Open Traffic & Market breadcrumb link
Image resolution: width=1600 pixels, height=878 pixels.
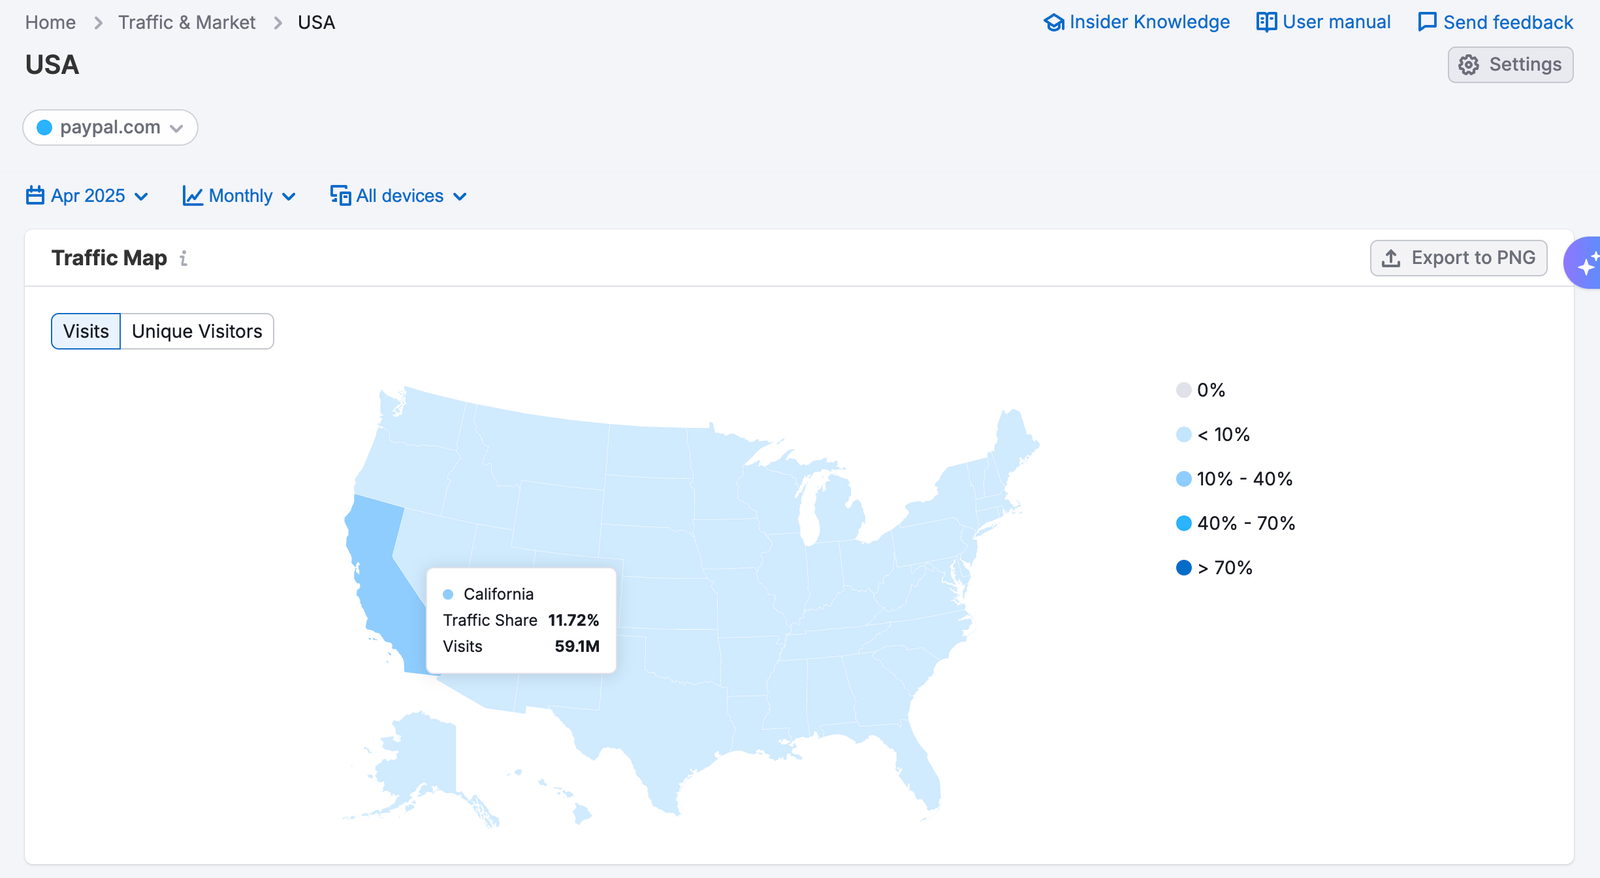pos(187,22)
